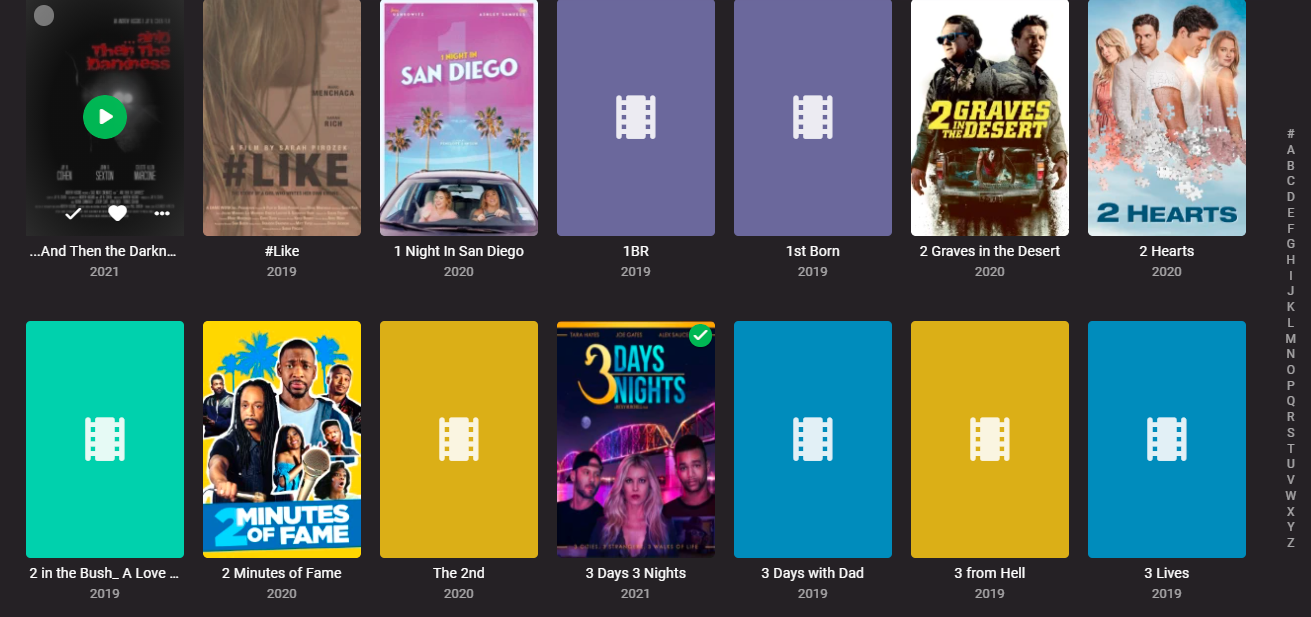The width and height of the screenshot is (1311, 617).
Task: Jump to letter K in alphabet index
Action: (x=1291, y=307)
